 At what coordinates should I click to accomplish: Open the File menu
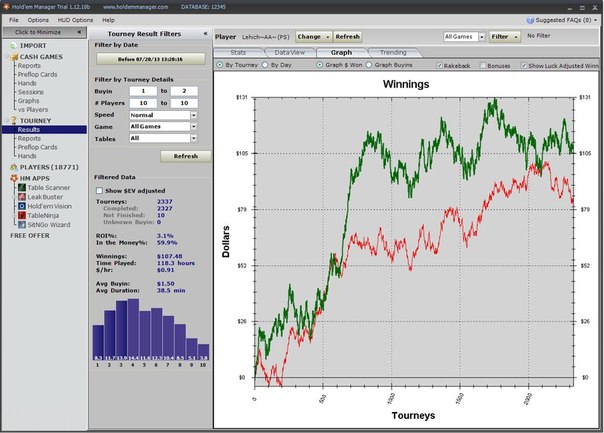pos(13,20)
